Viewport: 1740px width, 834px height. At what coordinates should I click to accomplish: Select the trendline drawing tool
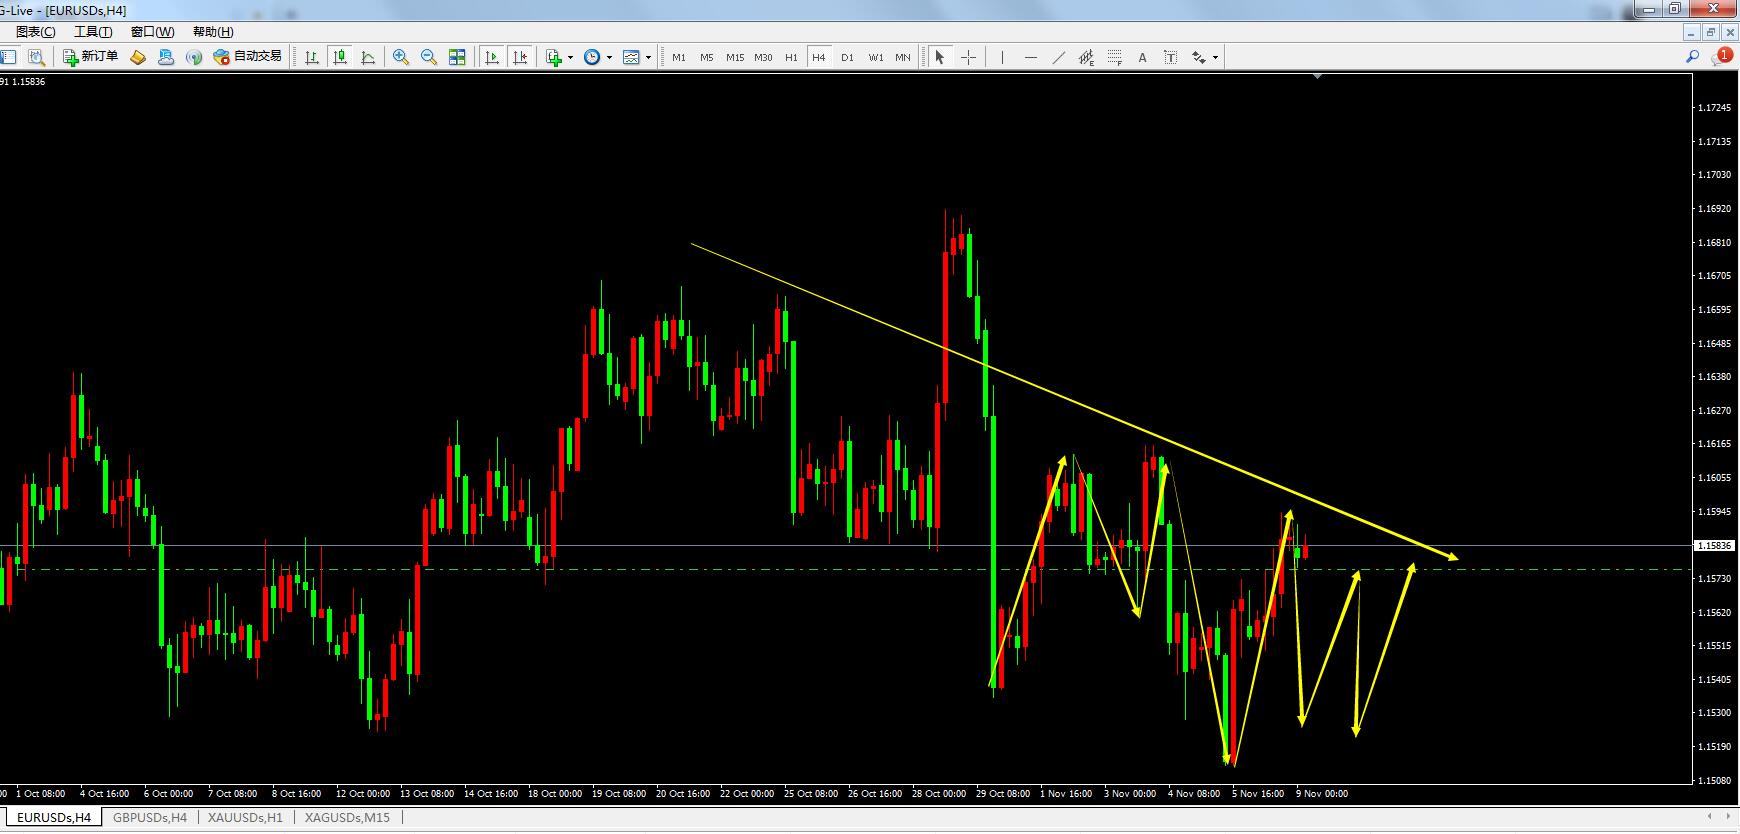pyautogui.click(x=1058, y=57)
